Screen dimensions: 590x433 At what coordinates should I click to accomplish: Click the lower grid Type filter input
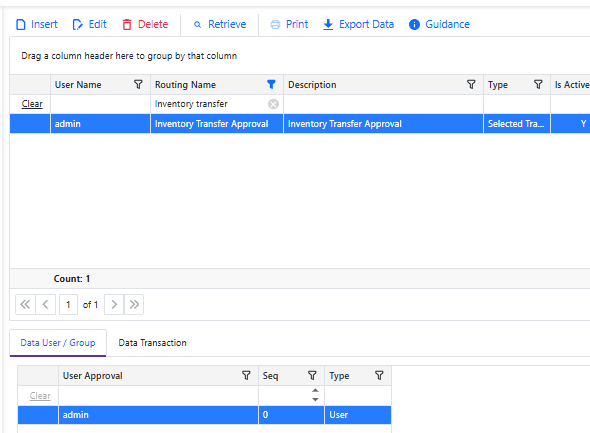[x=357, y=396]
